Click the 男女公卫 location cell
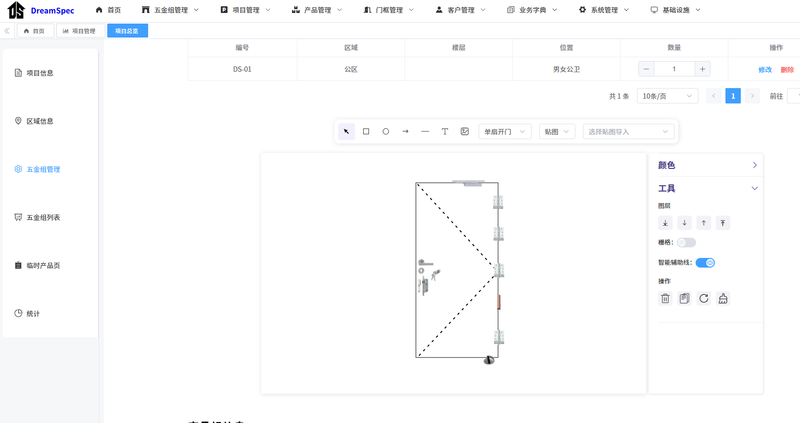The width and height of the screenshot is (800, 423). coord(566,69)
